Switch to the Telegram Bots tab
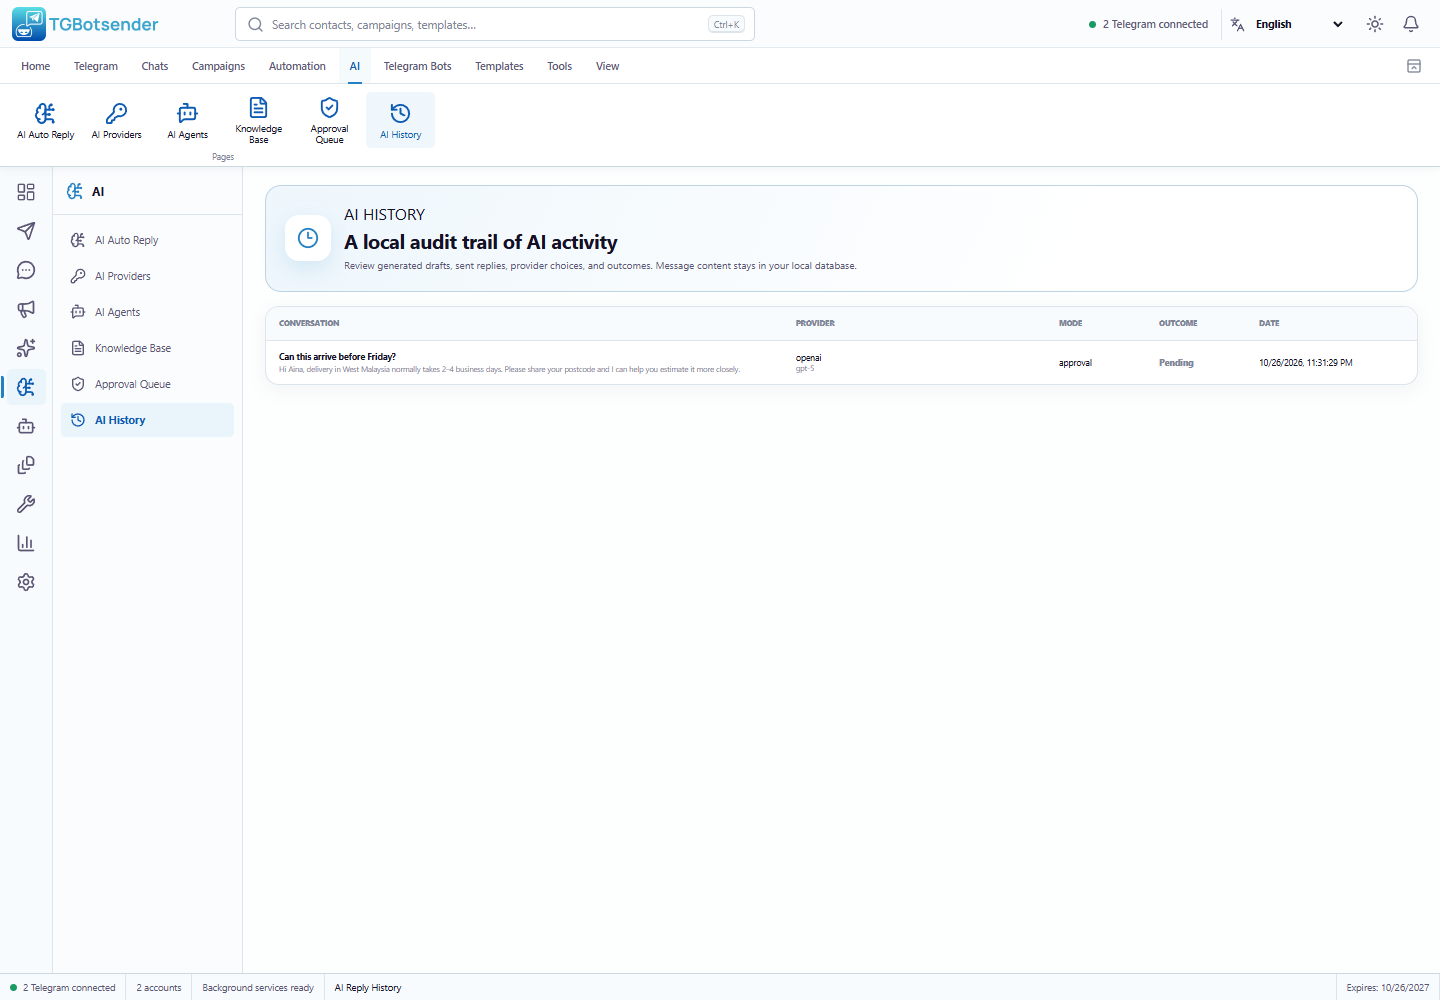This screenshot has width=1440, height=1000. coord(418,66)
